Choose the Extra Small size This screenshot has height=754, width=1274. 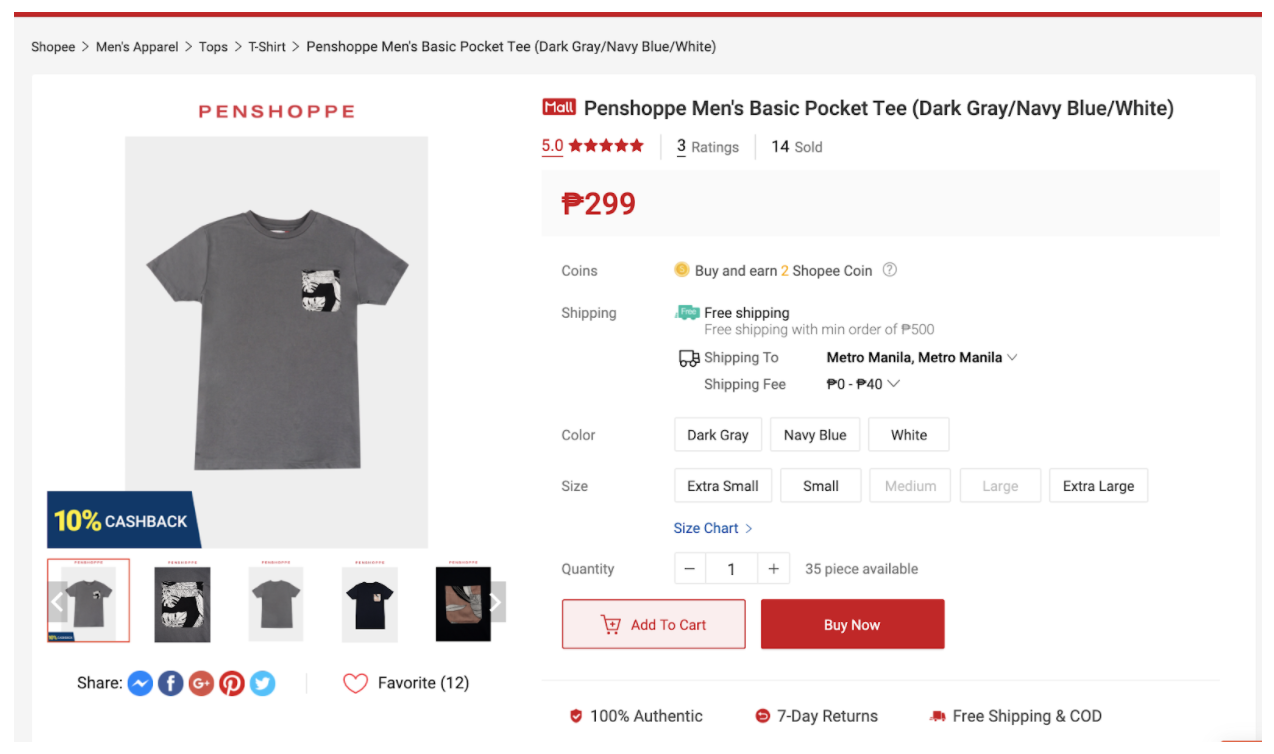(x=722, y=485)
